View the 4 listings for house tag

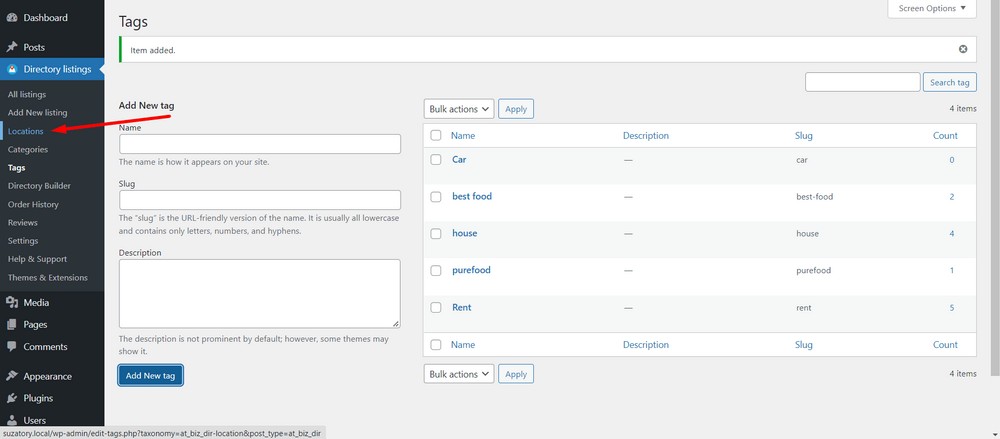click(x=952, y=234)
